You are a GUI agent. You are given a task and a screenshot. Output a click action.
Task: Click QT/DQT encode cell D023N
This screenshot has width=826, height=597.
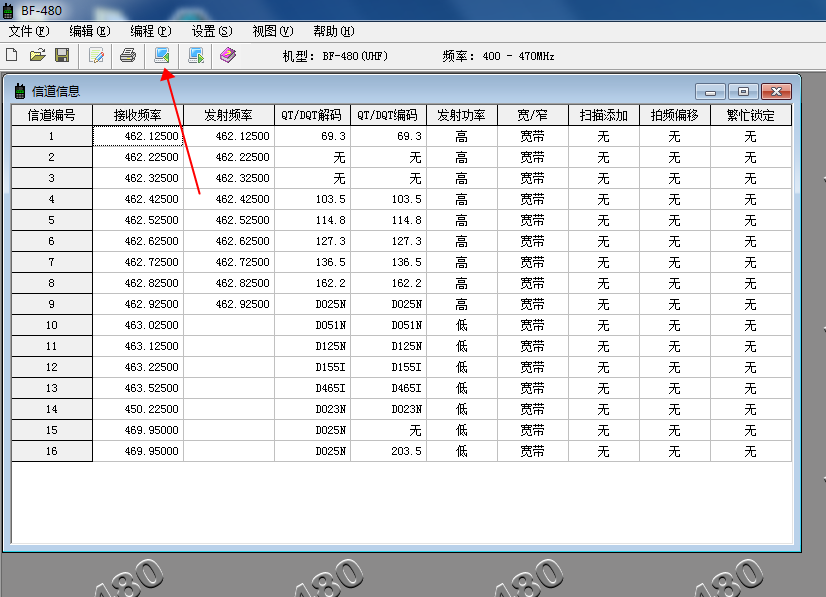coord(388,409)
